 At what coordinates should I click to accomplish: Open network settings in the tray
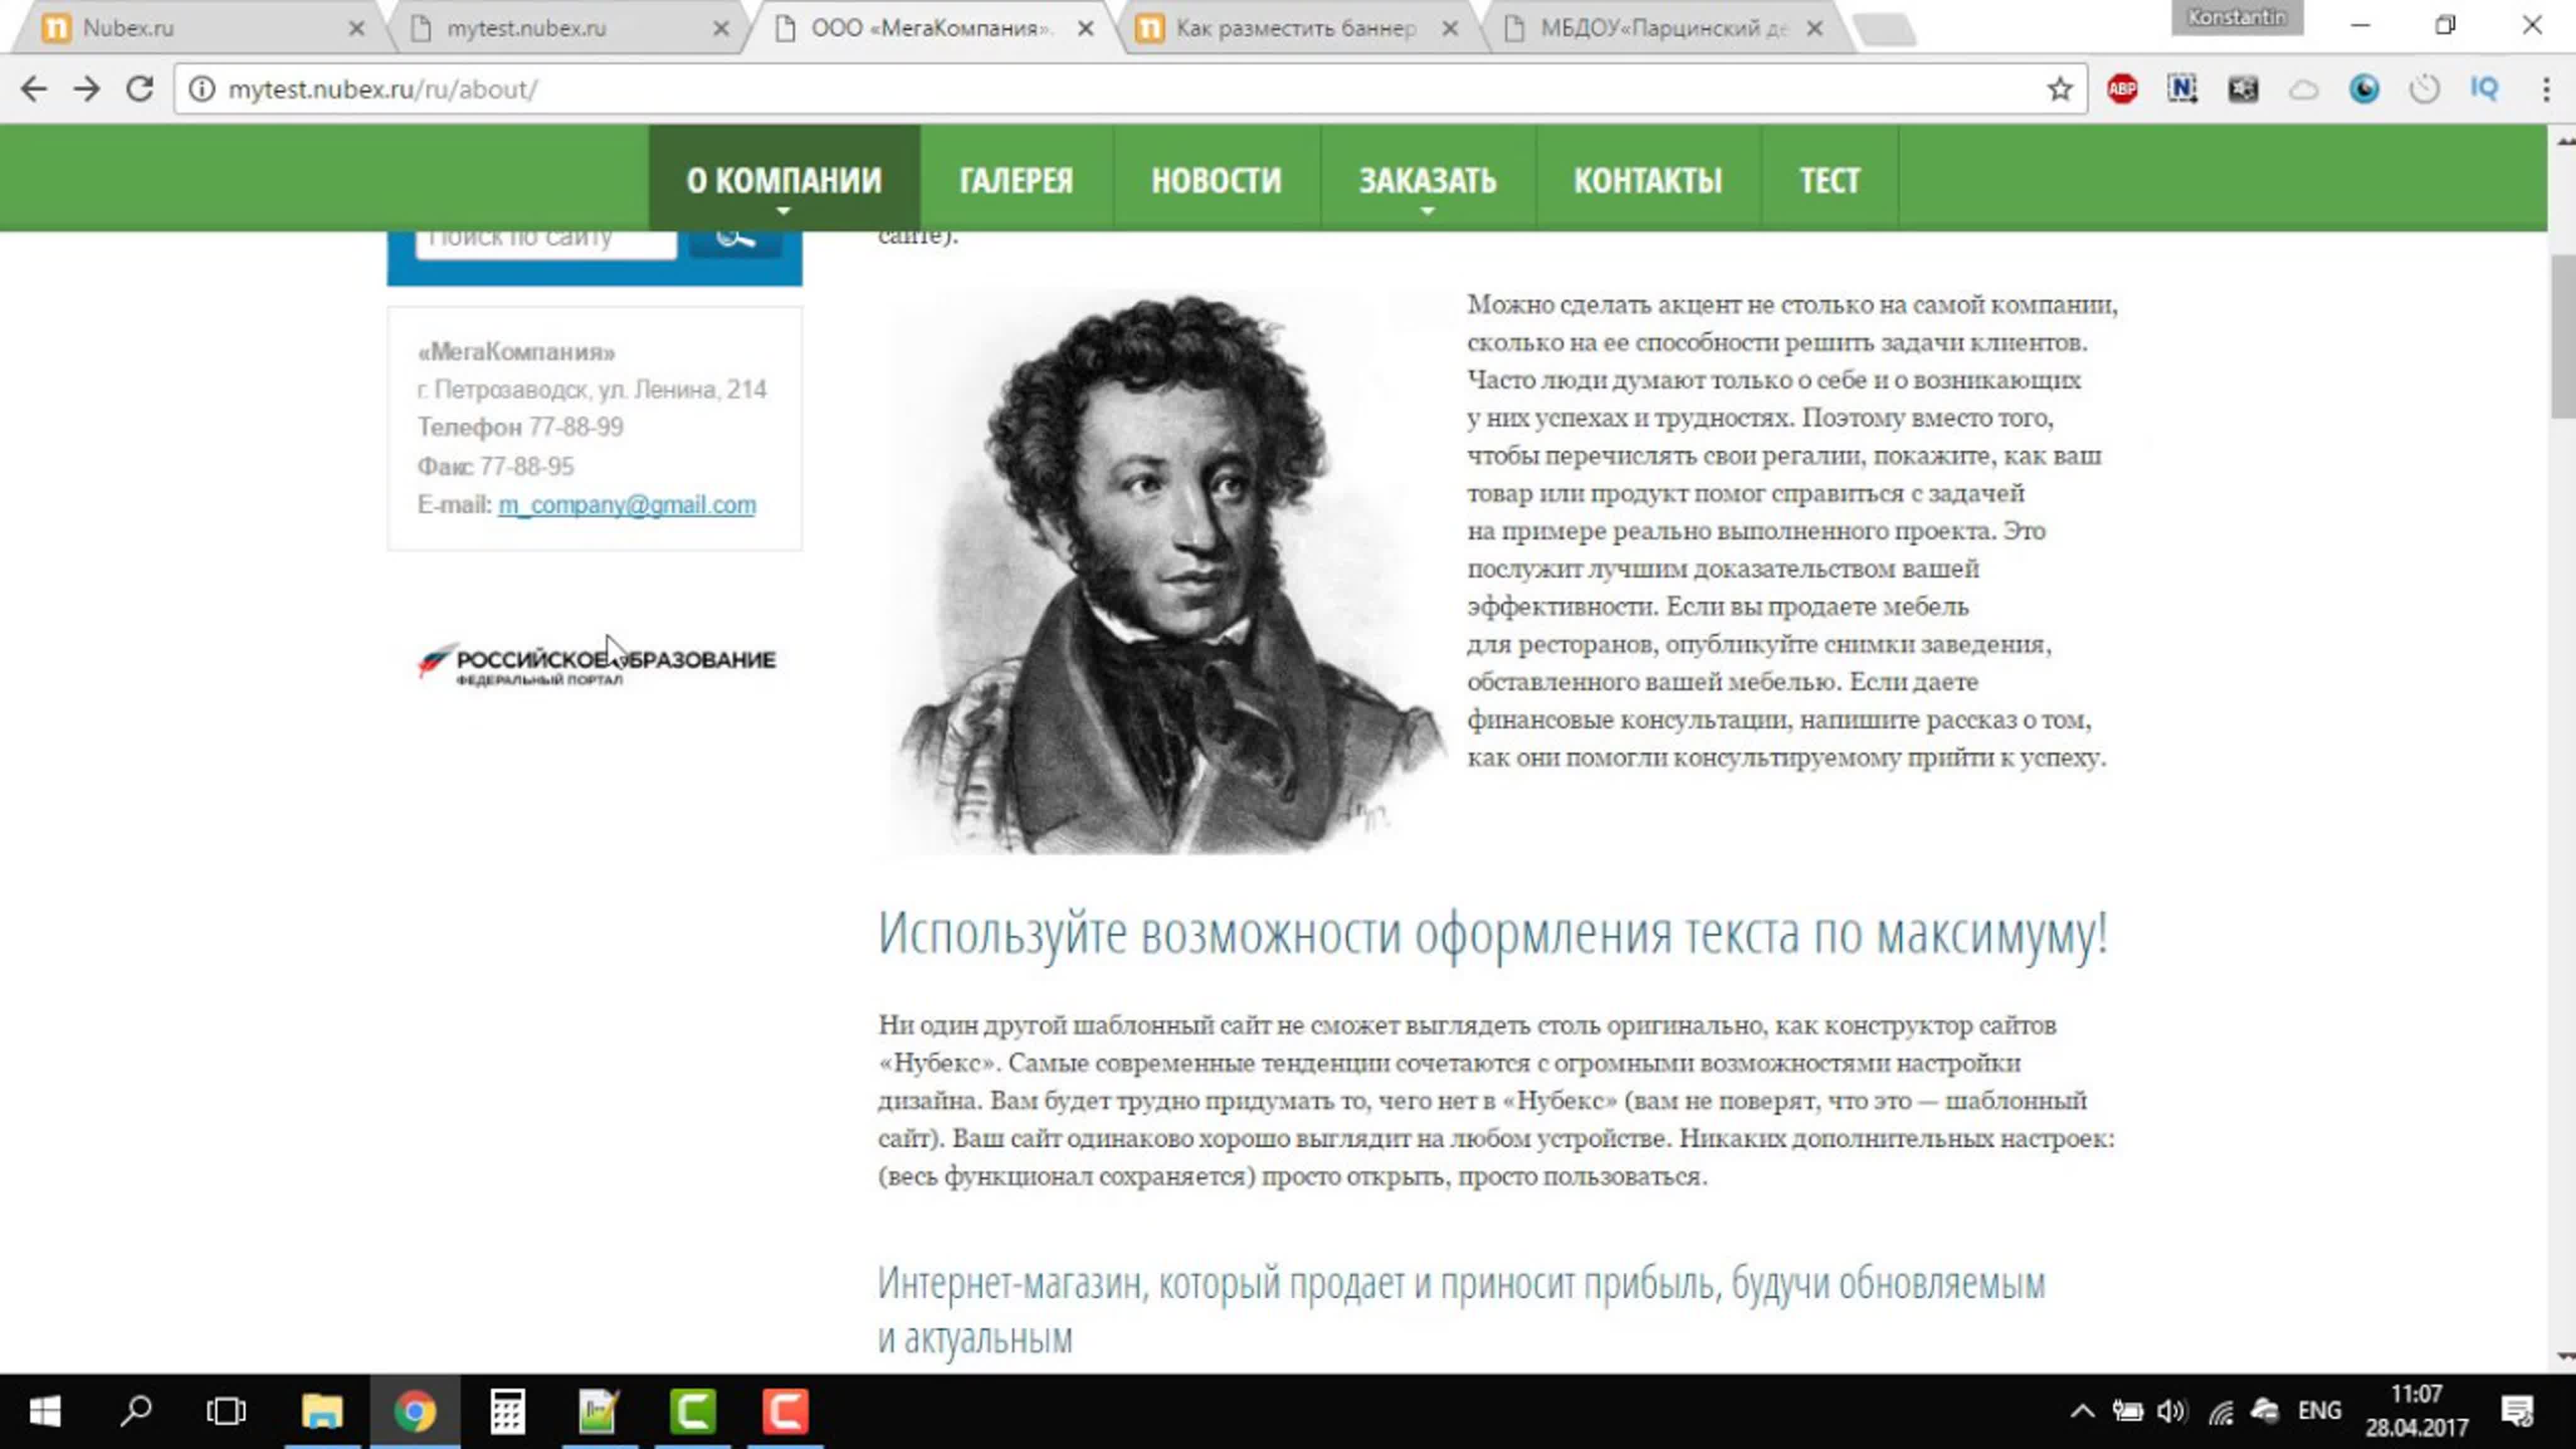point(2221,1412)
